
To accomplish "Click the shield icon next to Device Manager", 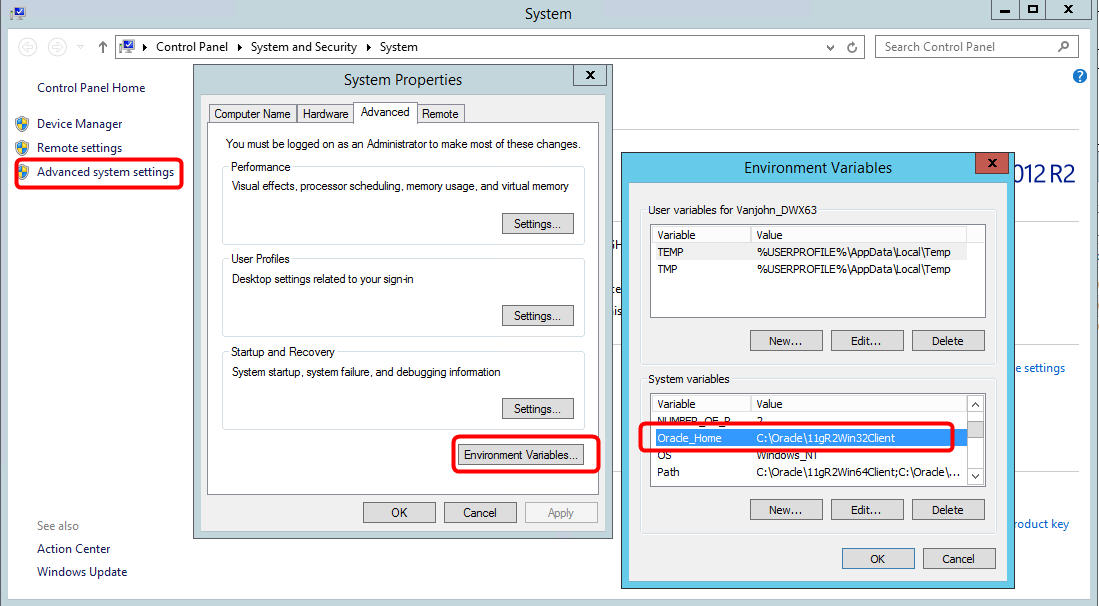I will (x=24, y=123).
